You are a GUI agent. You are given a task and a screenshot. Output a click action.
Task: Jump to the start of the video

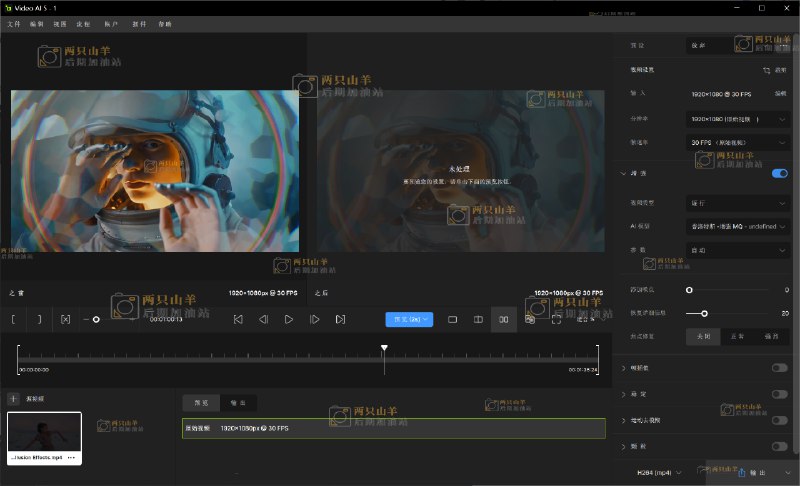point(238,319)
